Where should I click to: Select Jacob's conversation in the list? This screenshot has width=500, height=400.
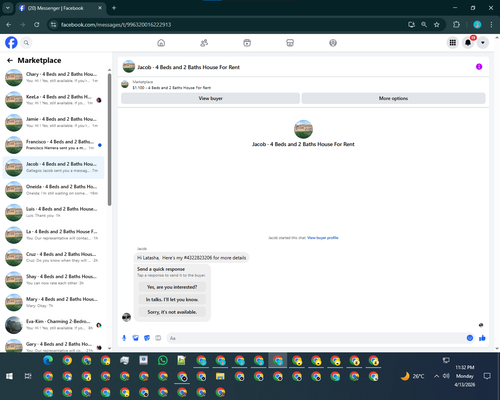[53, 167]
